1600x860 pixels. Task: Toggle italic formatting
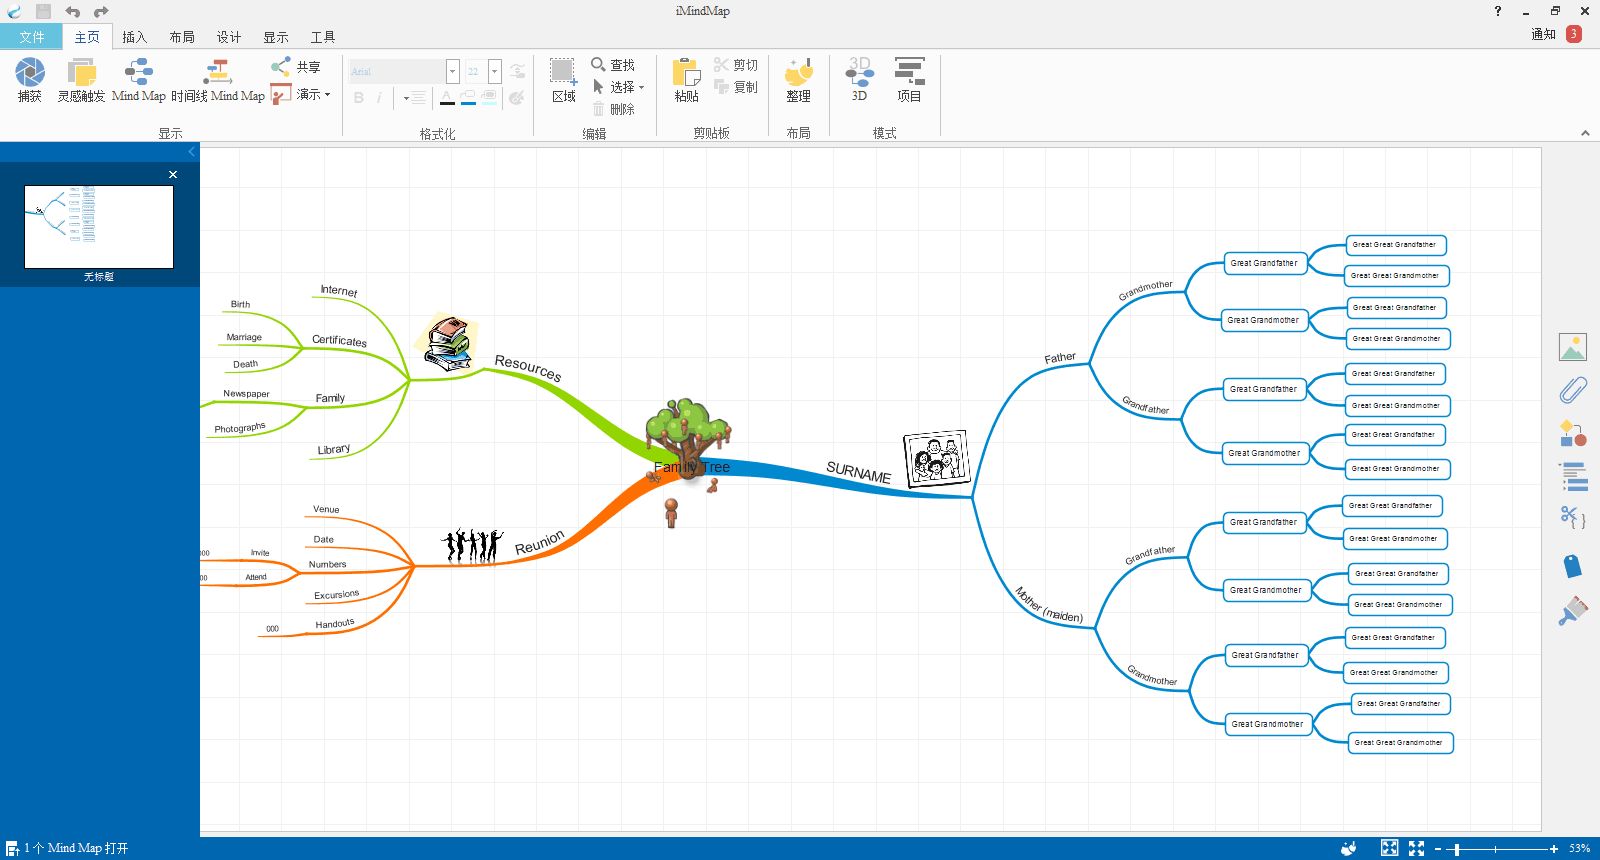379,98
